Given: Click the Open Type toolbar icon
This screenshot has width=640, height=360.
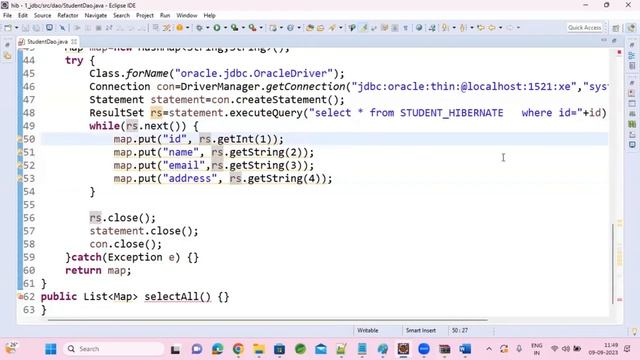Looking at the screenshot, I should point(310,28).
